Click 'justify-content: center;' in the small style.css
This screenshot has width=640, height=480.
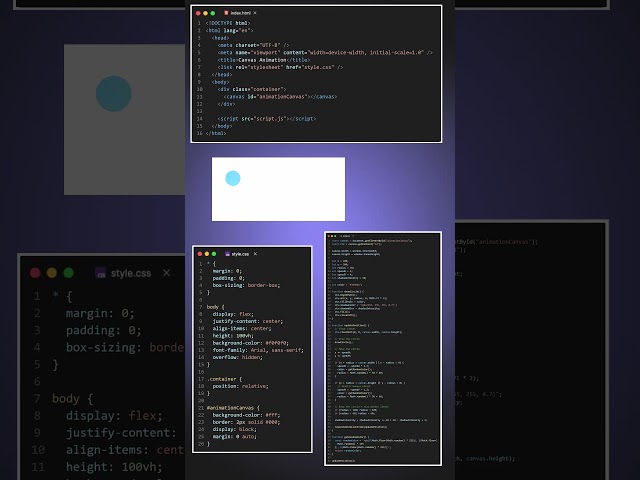pos(247,321)
